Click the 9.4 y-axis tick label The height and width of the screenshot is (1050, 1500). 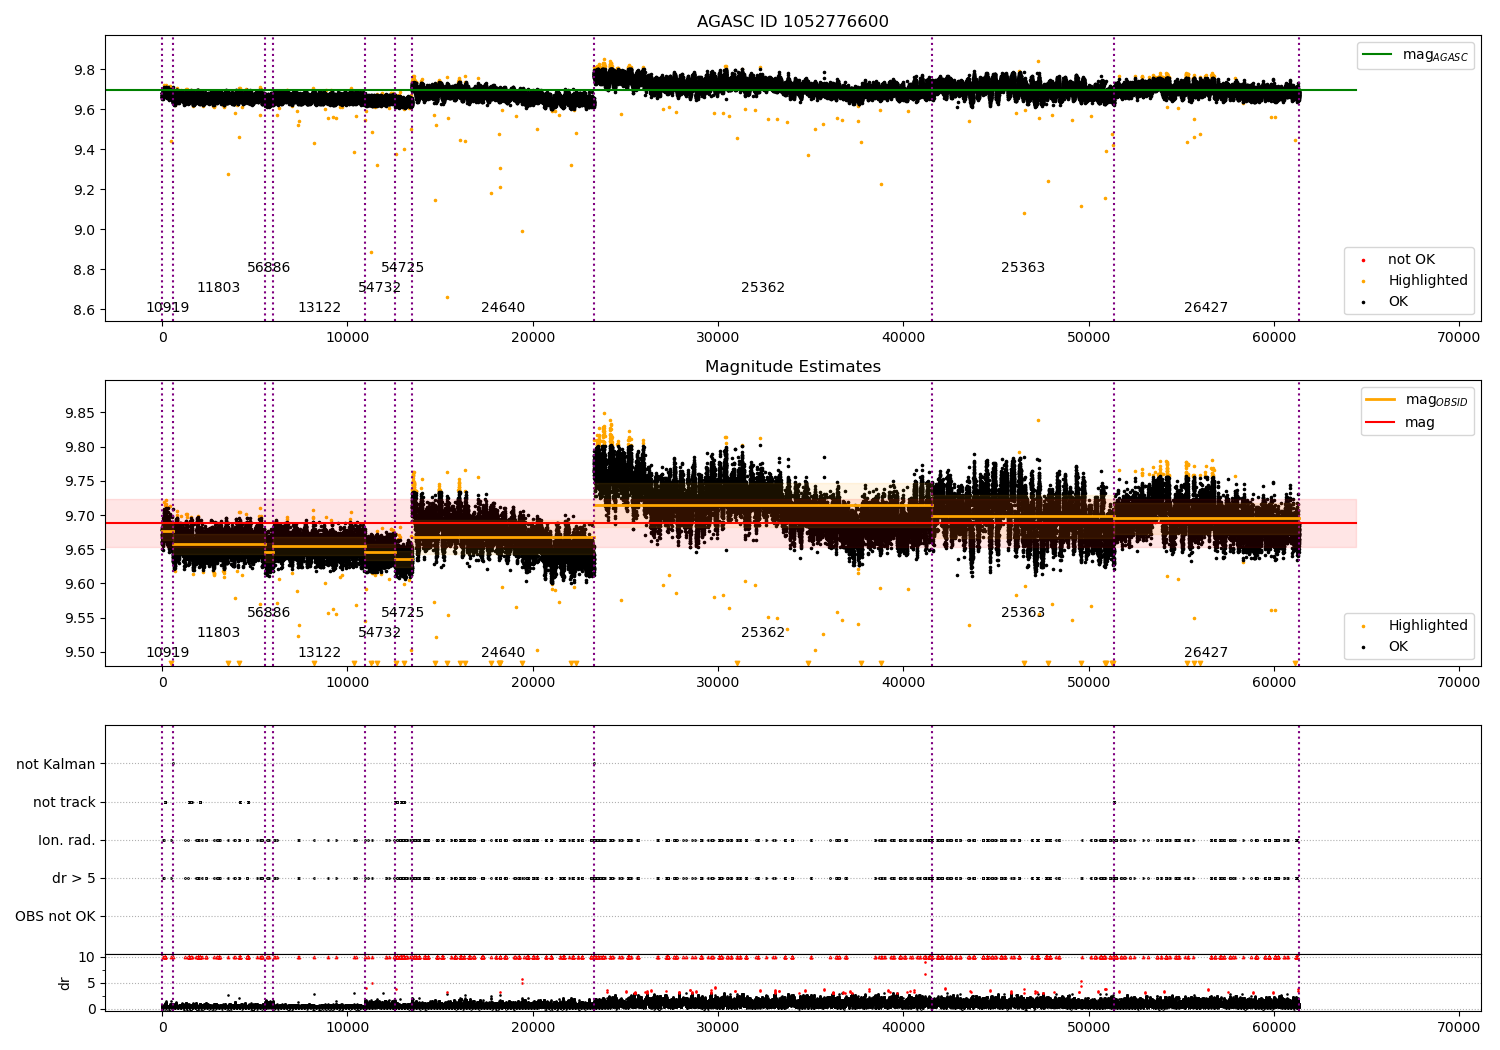coord(83,150)
